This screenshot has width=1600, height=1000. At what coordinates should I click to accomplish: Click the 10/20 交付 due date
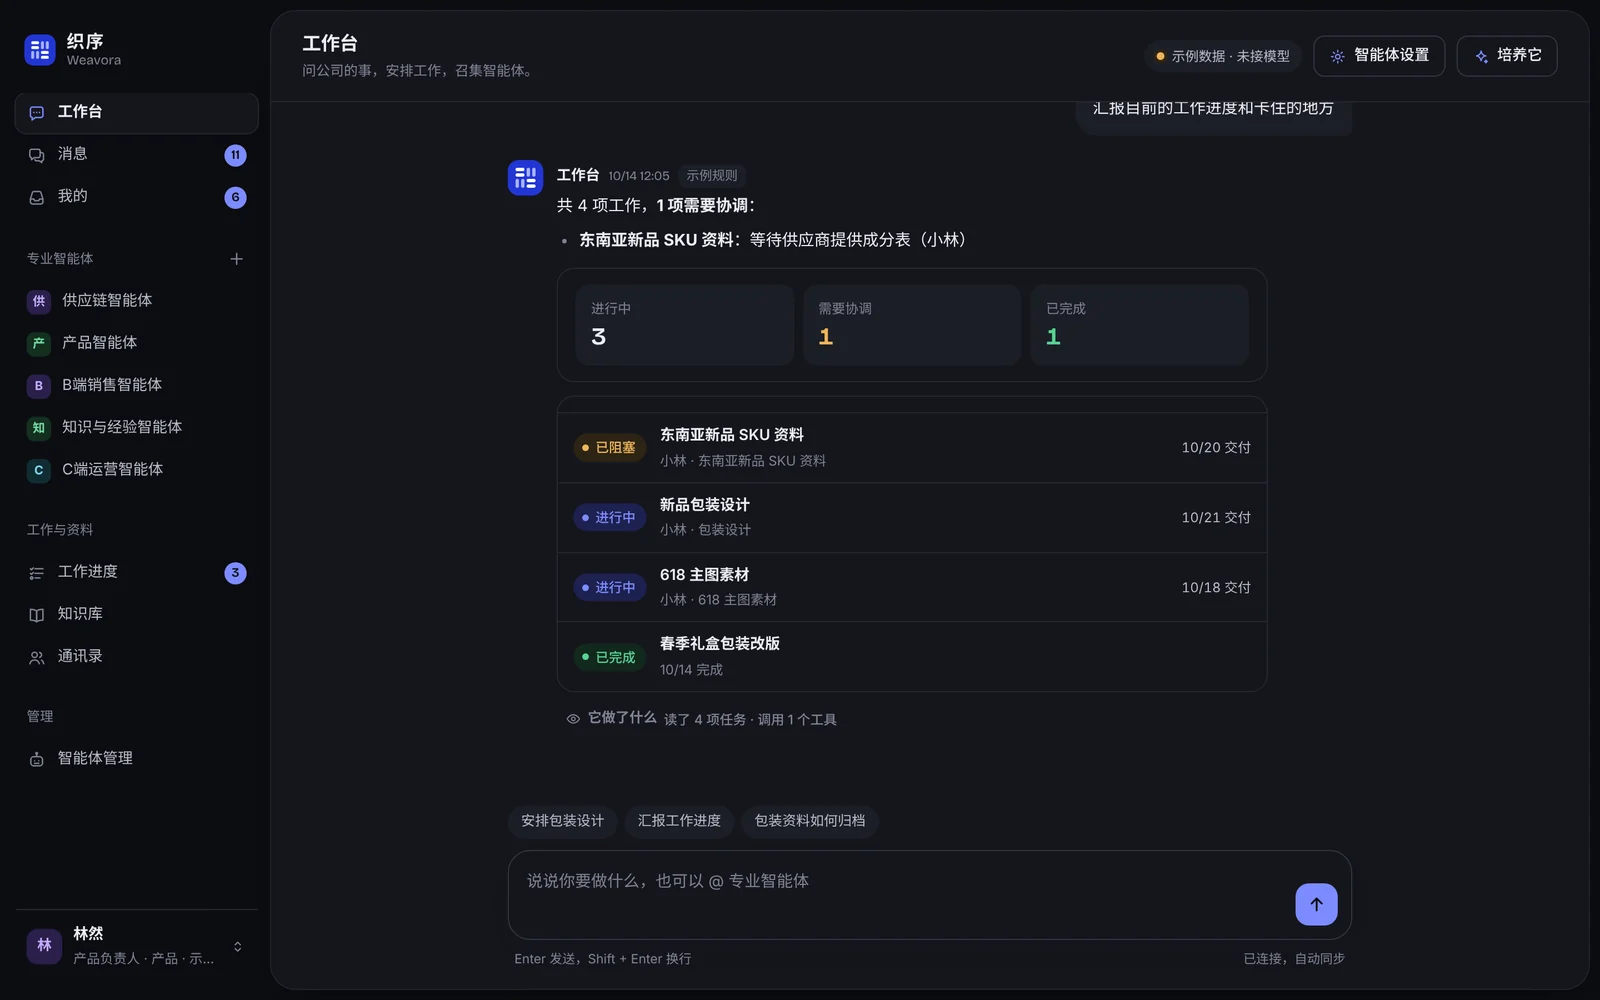coord(1216,448)
